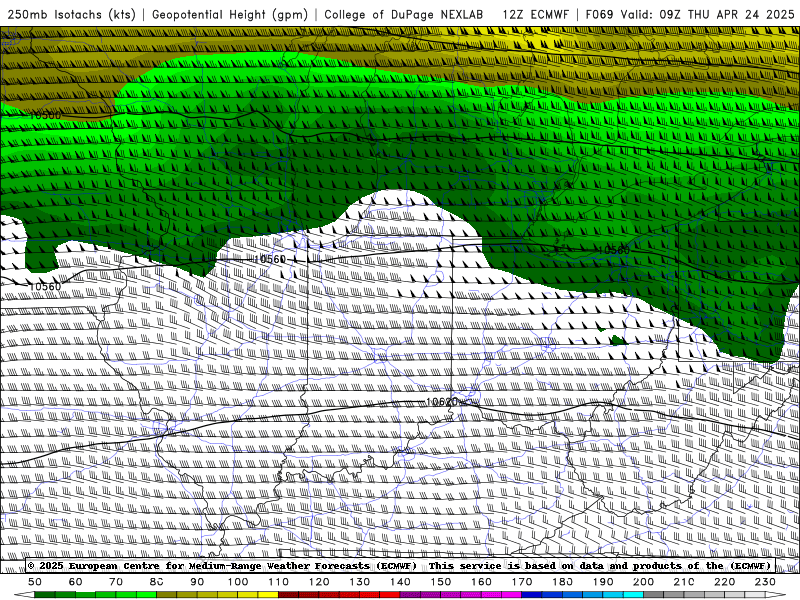The height and width of the screenshot is (600, 800).
Task: Click the darkest green swatch right after 50
Action: [x=45, y=595]
